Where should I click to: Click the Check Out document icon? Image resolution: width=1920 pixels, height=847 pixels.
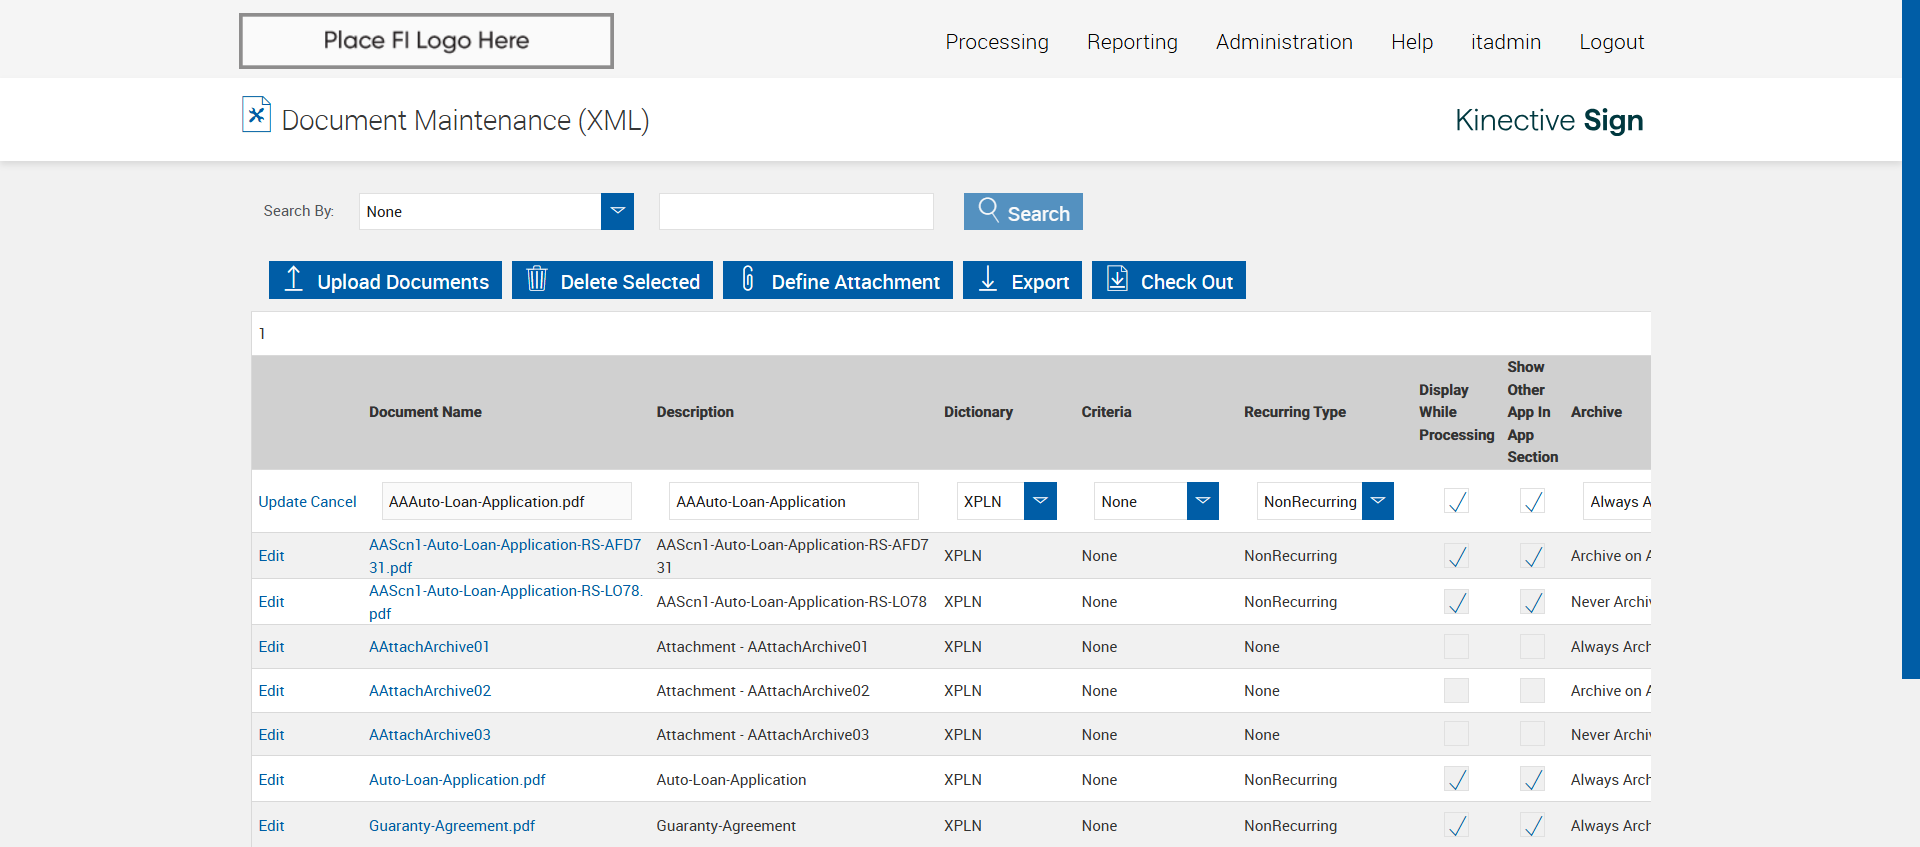pos(1117,279)
